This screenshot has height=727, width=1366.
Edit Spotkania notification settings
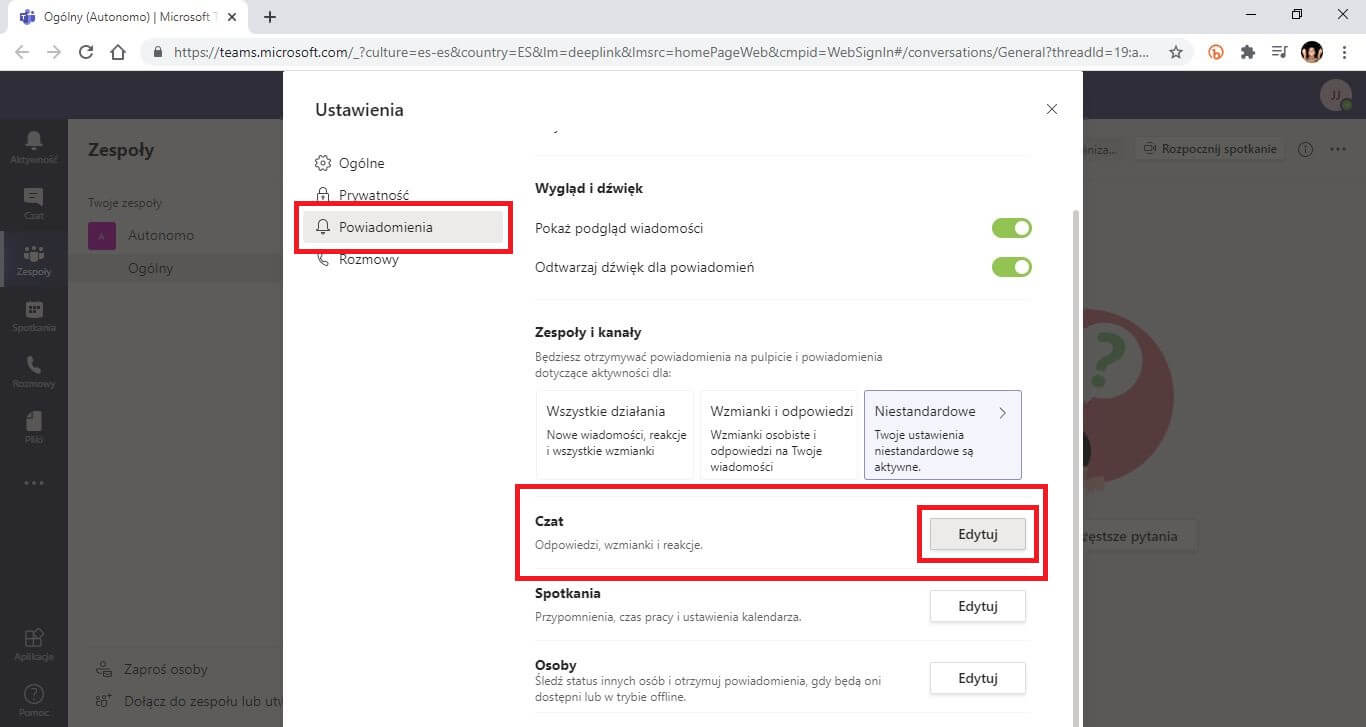pyautogui.click(x=978, y=606)
